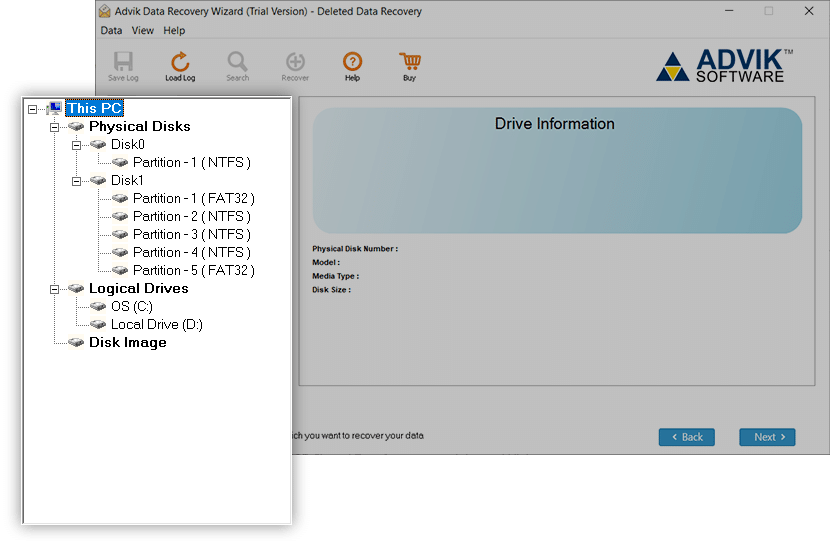Click the Advik Software logo
This screenshot has height=546, width=830.
point(724,66)
